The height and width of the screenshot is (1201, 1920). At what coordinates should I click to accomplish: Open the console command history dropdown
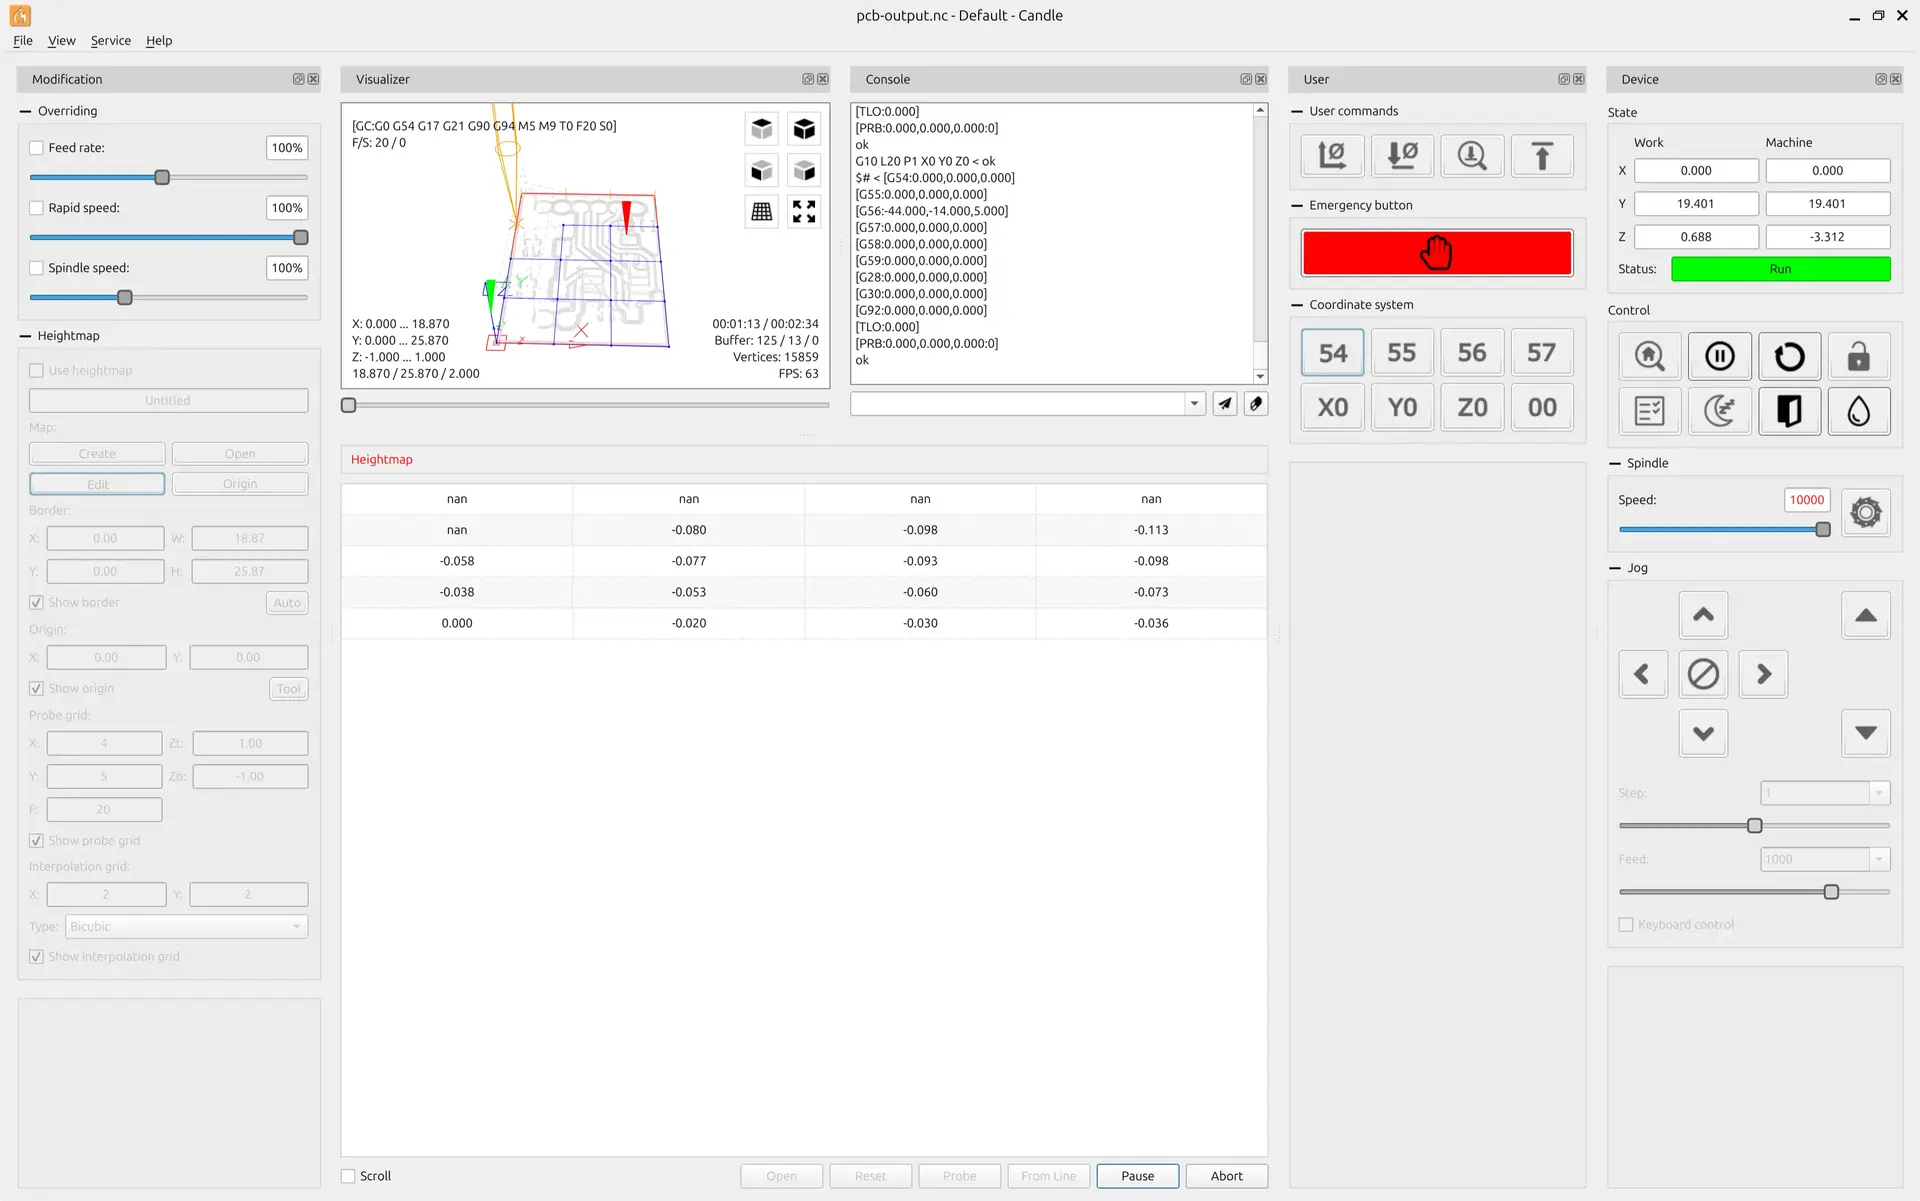(1194, 404)
